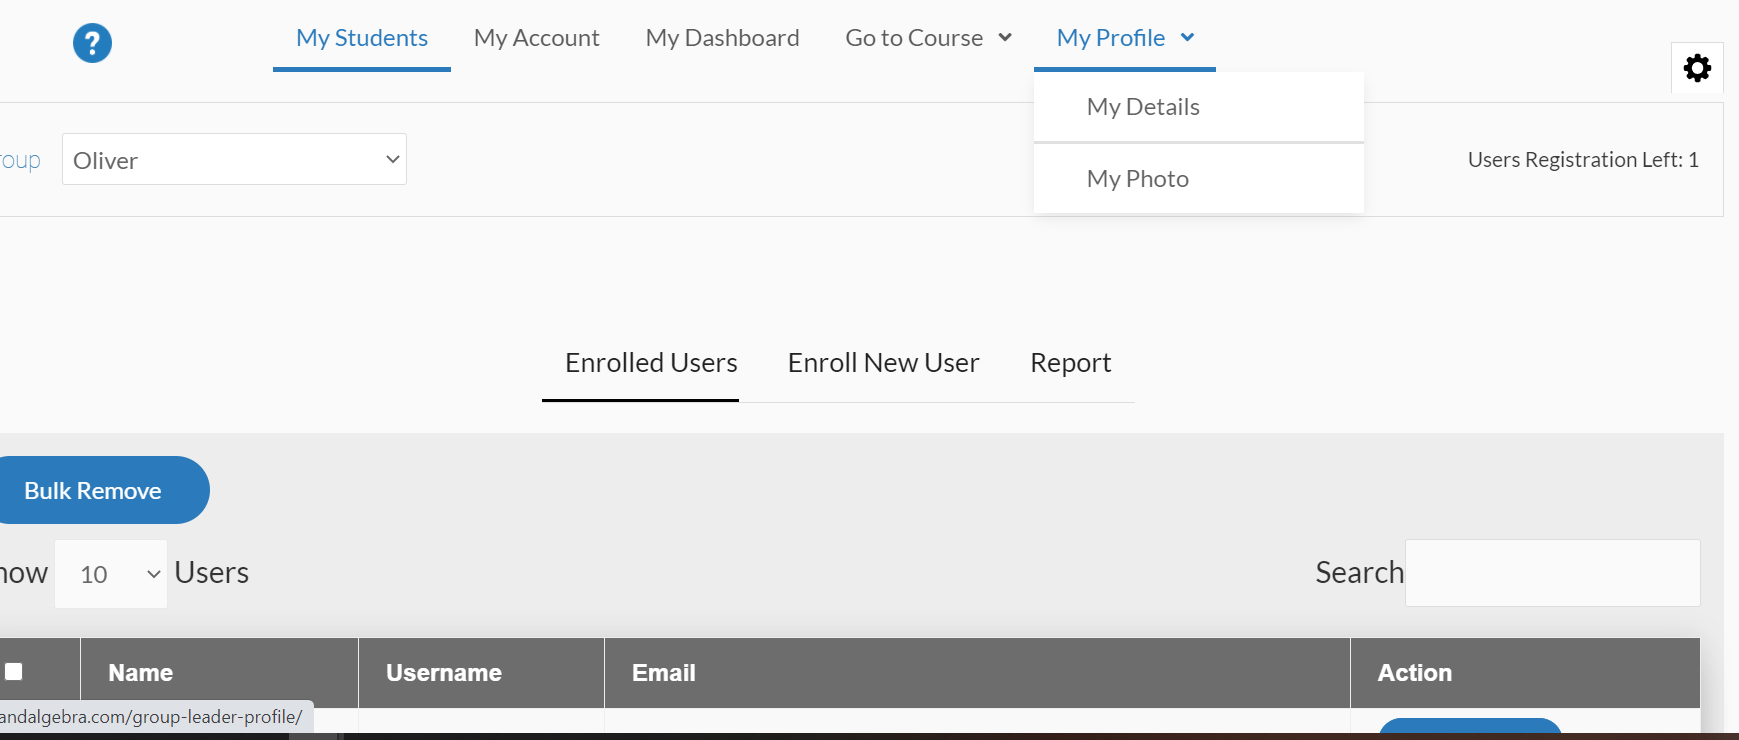Select My Details from profile menu
This screenshot has width=1739, height=740.
tap(1143, 107)
